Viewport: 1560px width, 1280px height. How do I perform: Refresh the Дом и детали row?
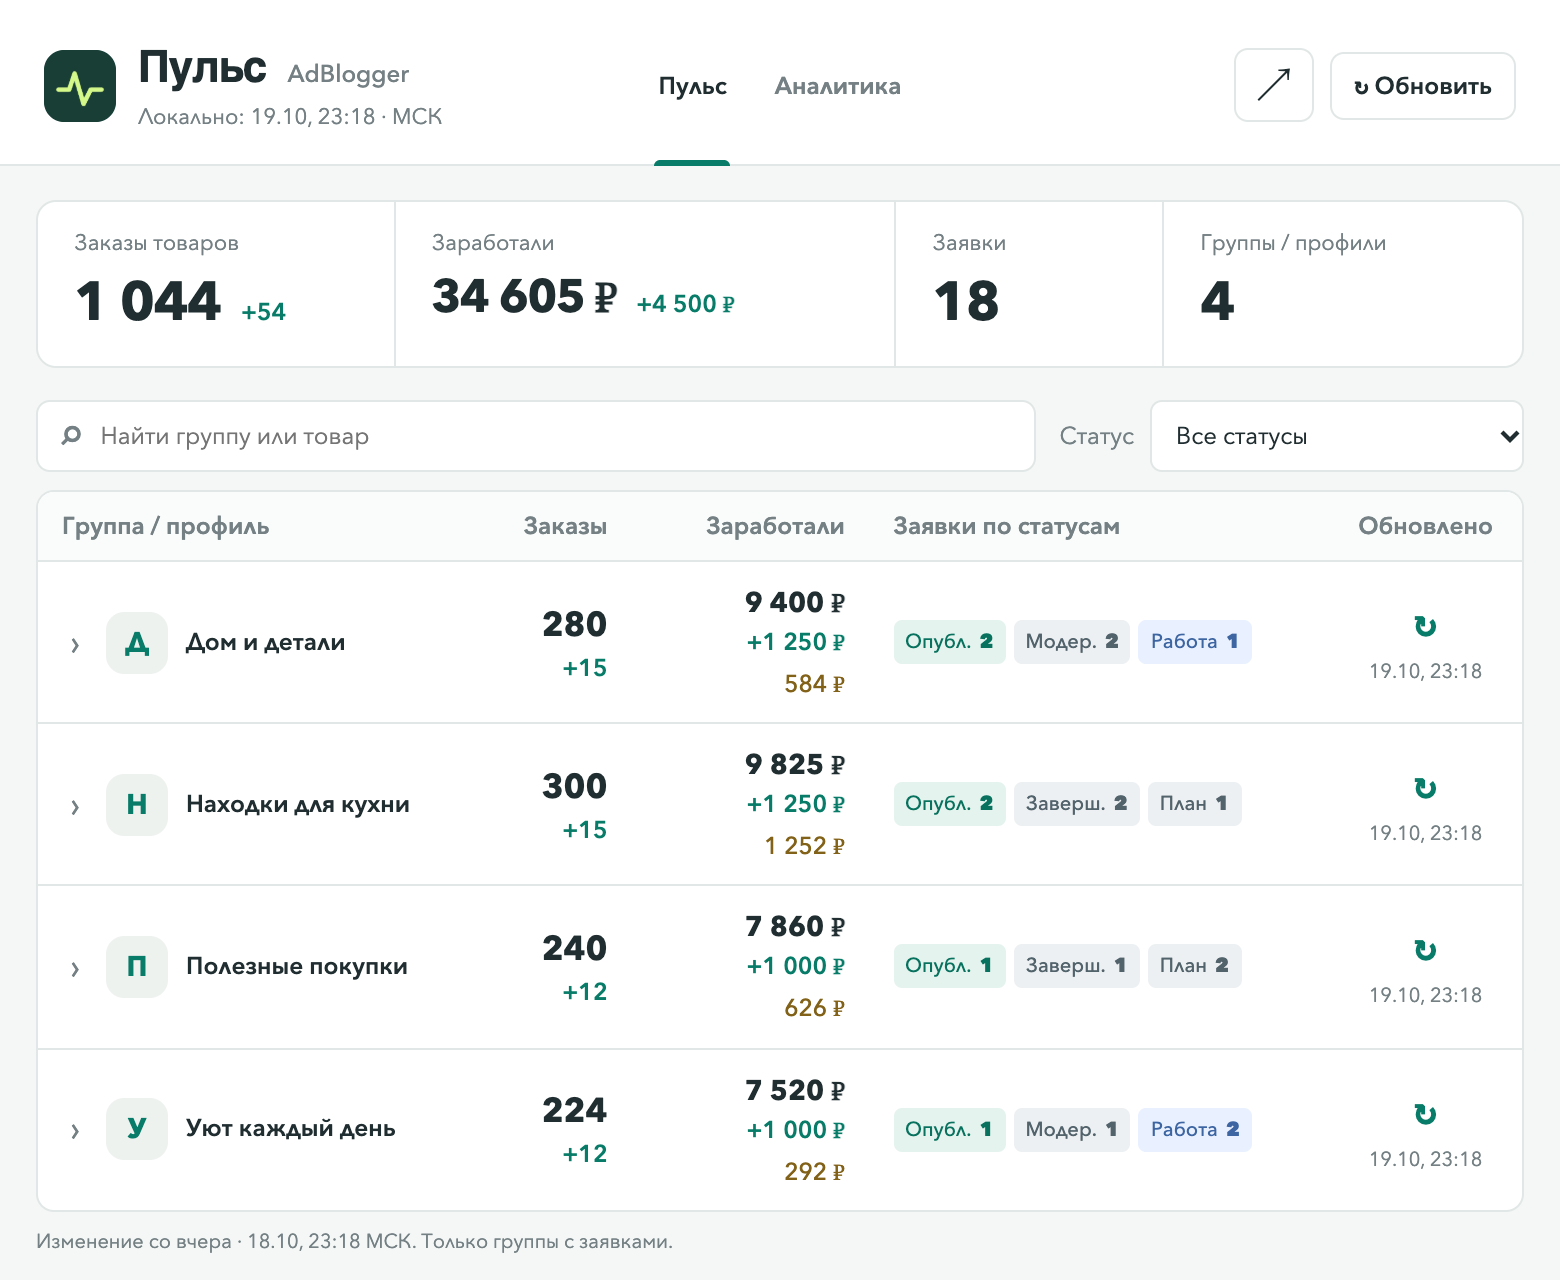pos(1425,627)
